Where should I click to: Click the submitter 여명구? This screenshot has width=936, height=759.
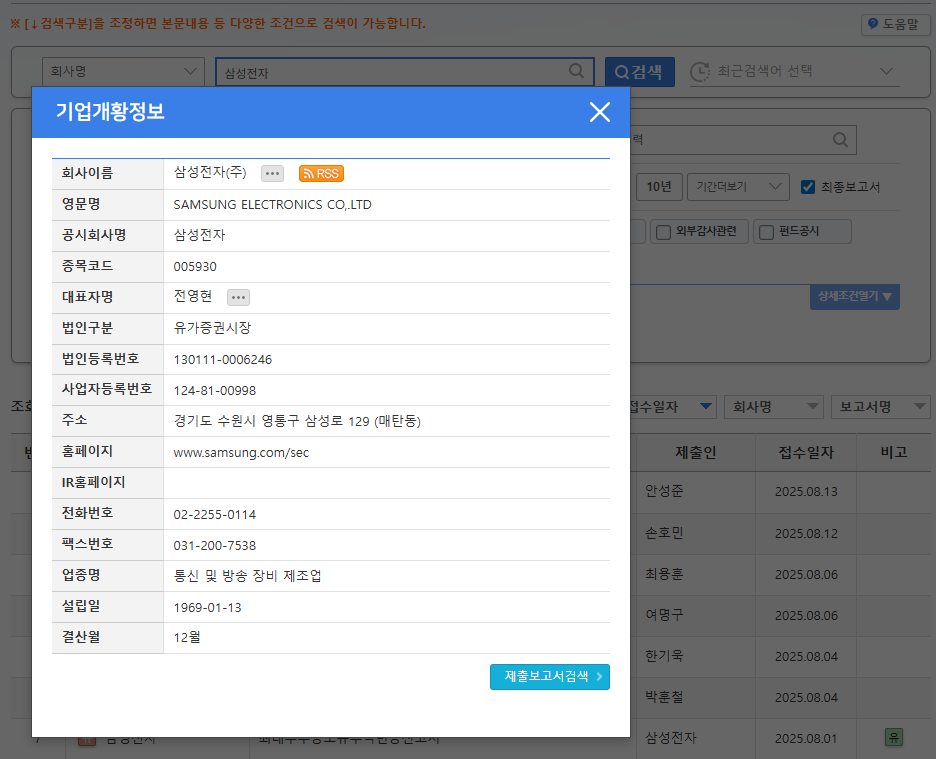(664, 614)
